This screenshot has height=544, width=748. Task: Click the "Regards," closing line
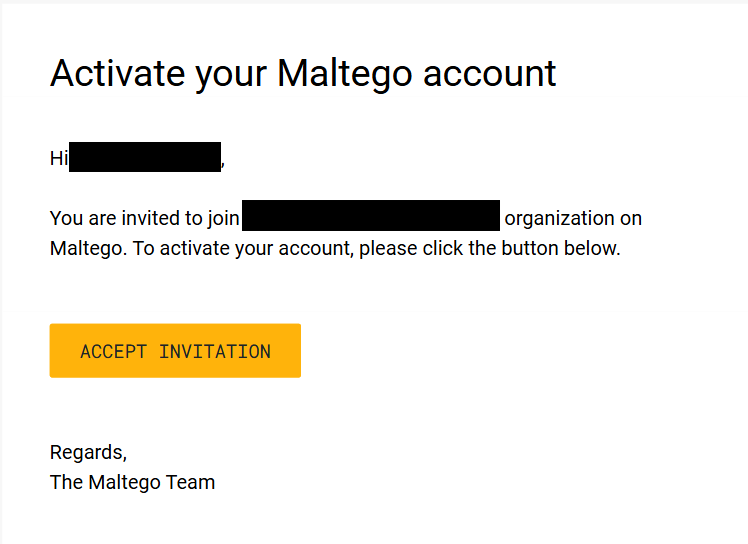pyautogui.click(x=88, y=452)
